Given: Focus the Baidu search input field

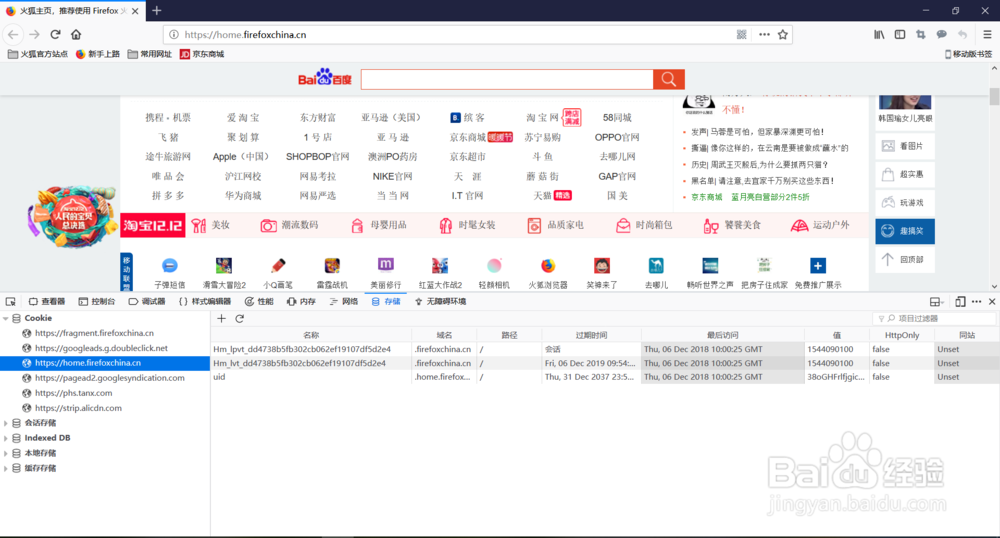Looking at the screenshot, I should [507, 79].
